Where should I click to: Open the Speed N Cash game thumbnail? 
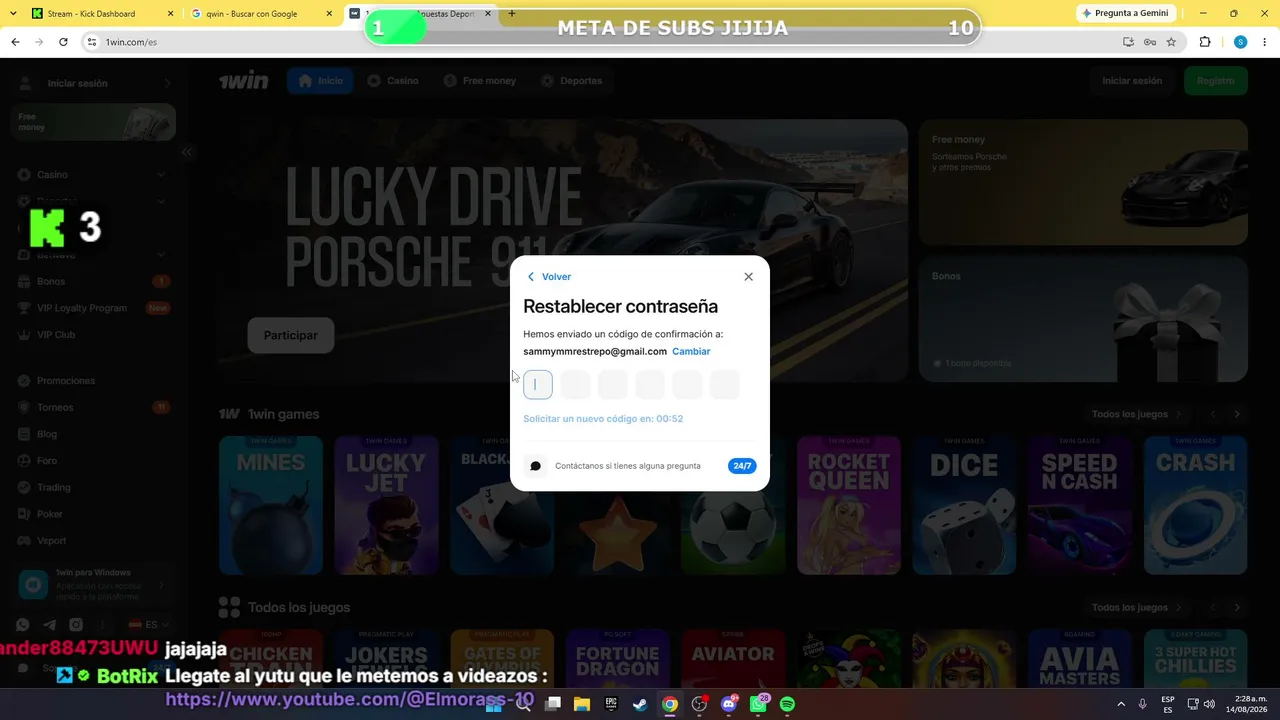pos(1080,505)
